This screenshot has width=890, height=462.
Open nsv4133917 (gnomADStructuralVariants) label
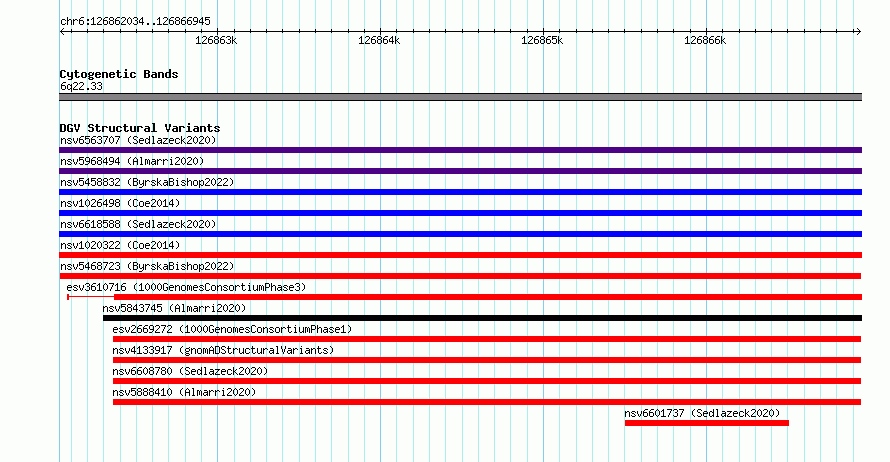223,350
